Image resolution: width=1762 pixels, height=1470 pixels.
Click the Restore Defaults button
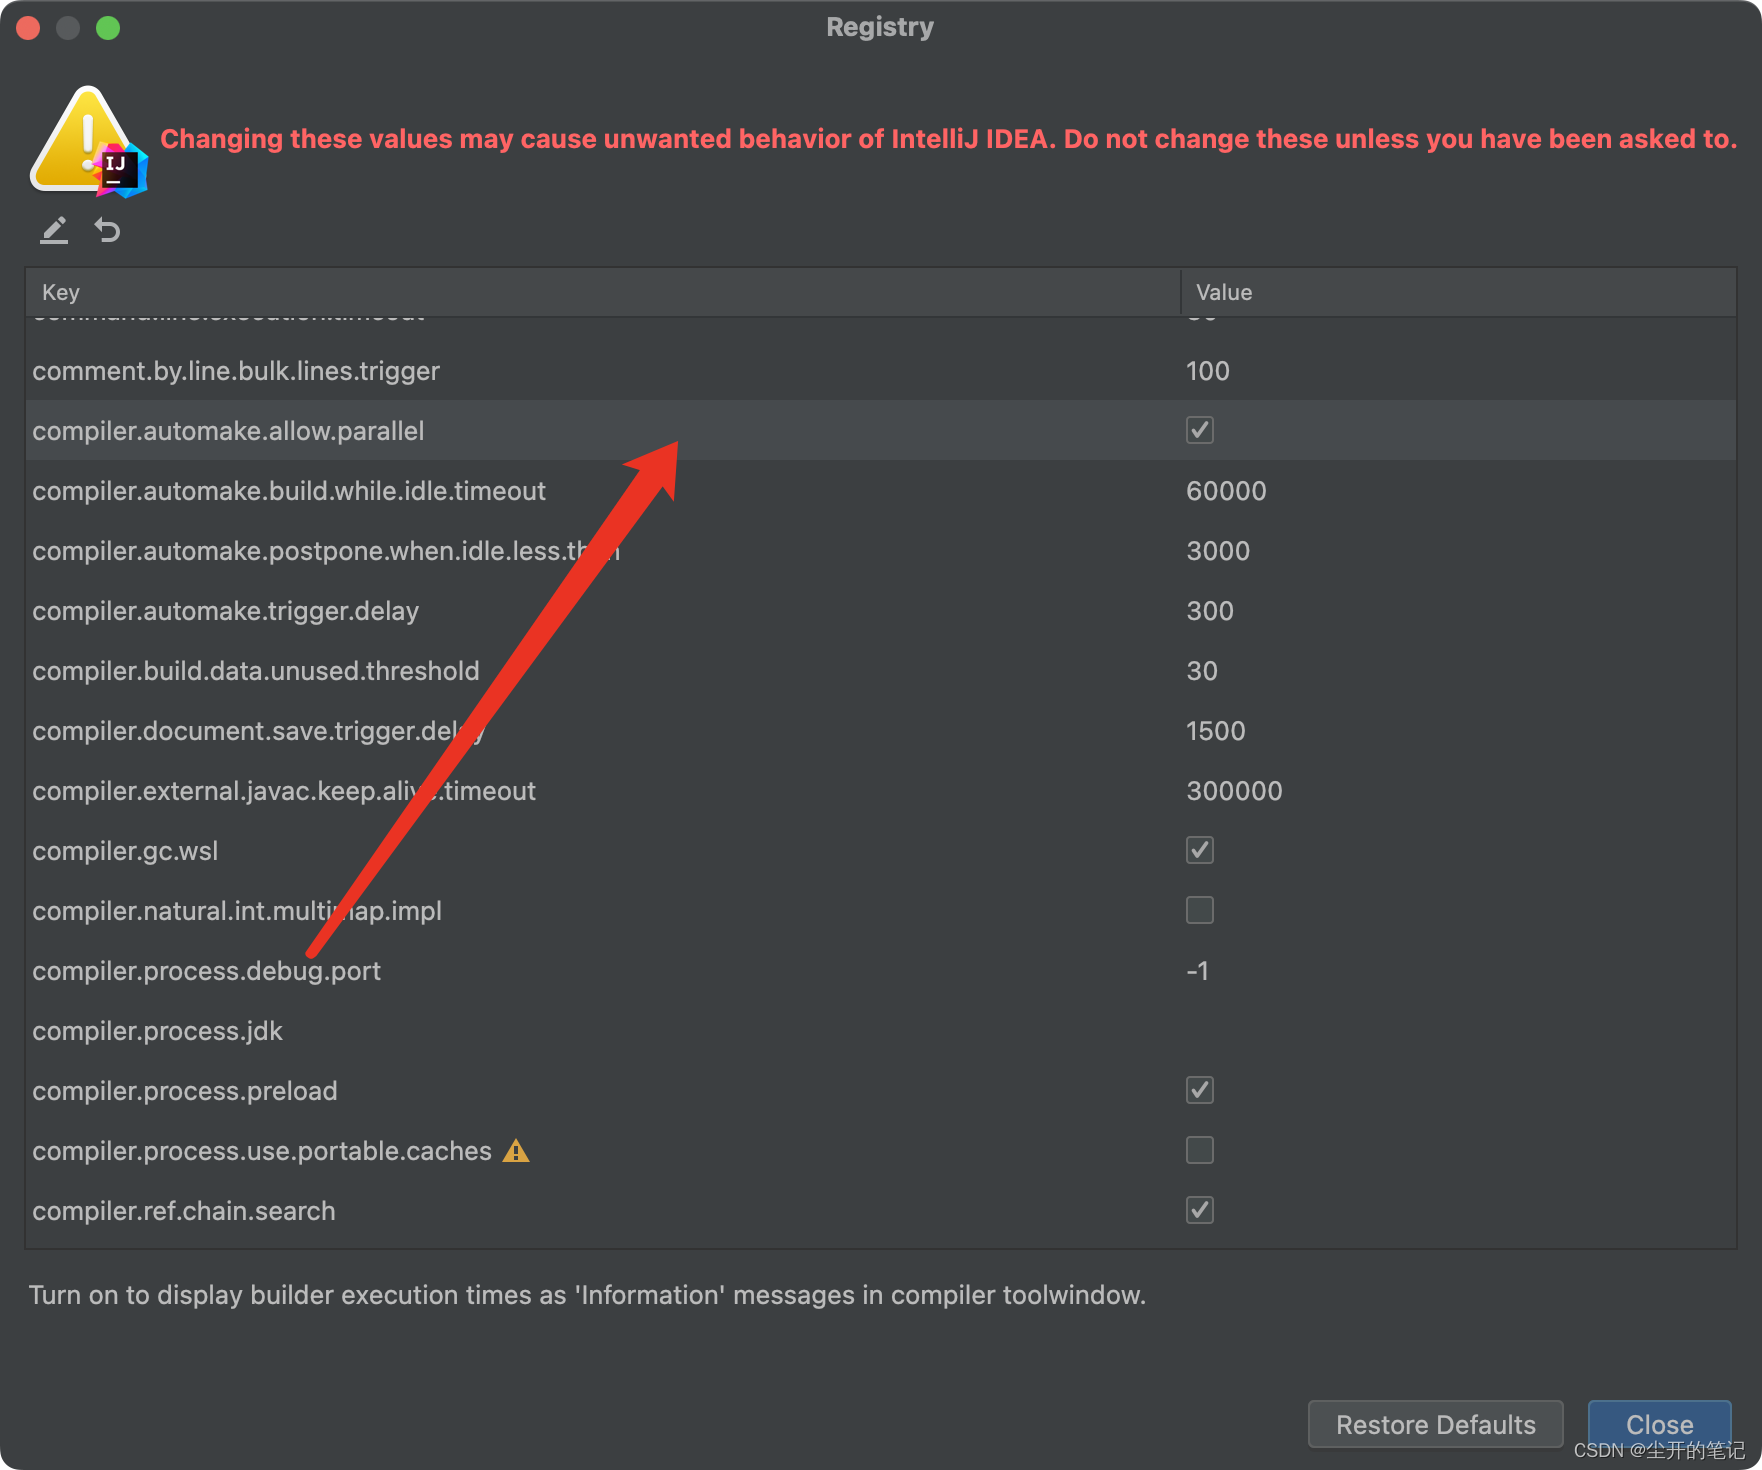[x=1435, y=1424]
